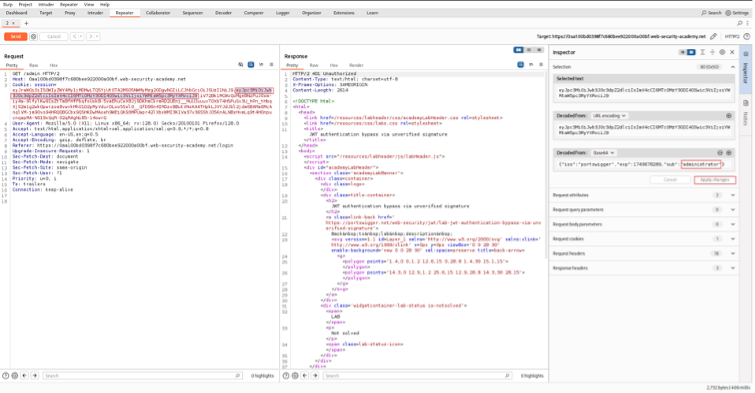Viewport: 755px width, 393px height.
Task: Open Request search help icon at bottom
Action: [6, 376]
